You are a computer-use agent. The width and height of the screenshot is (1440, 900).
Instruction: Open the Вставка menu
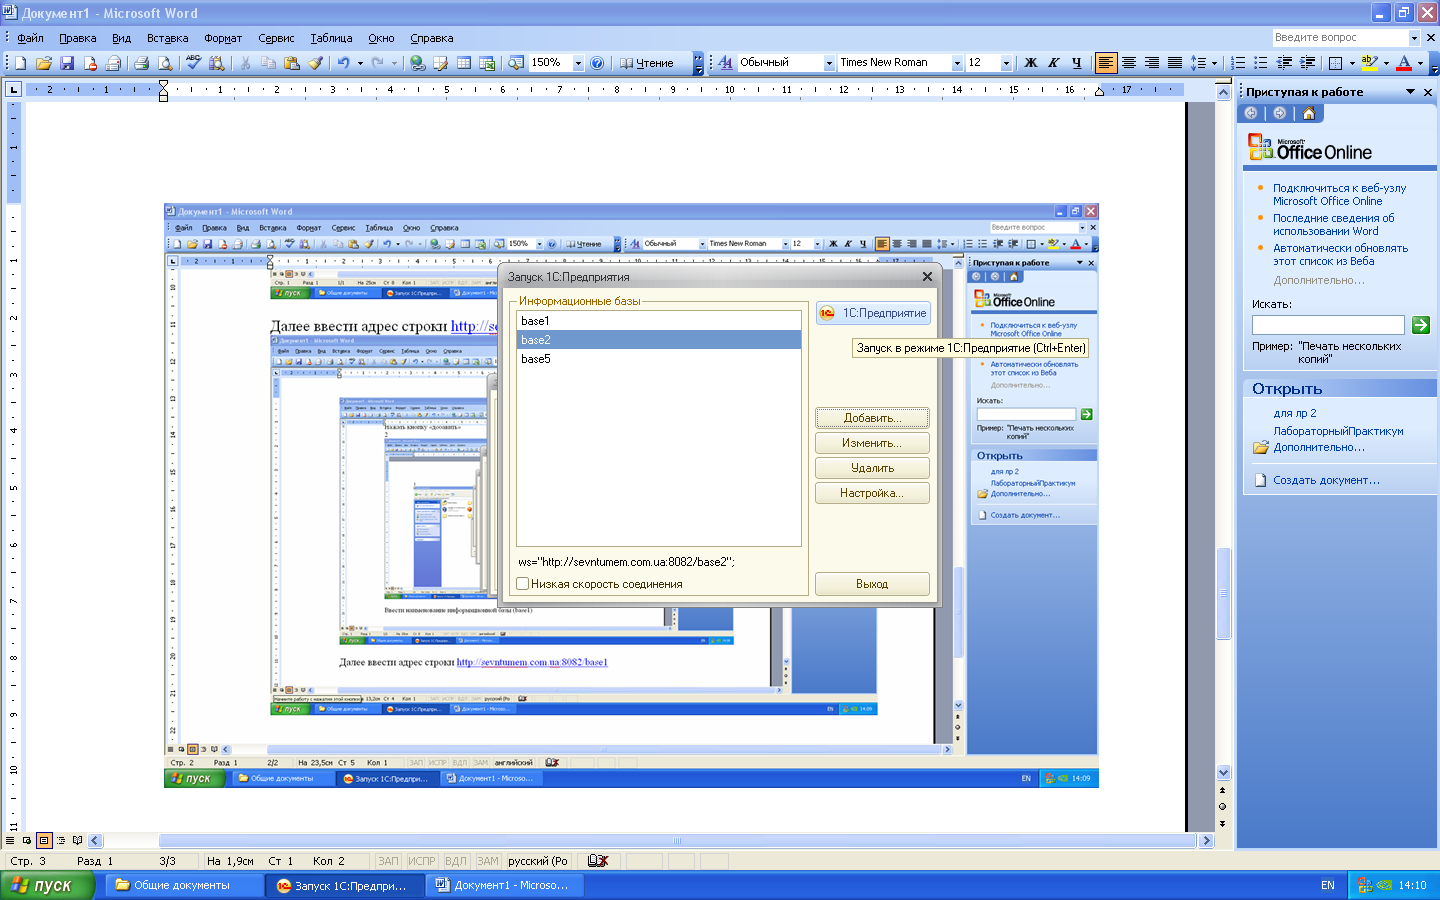pos(167,38)
